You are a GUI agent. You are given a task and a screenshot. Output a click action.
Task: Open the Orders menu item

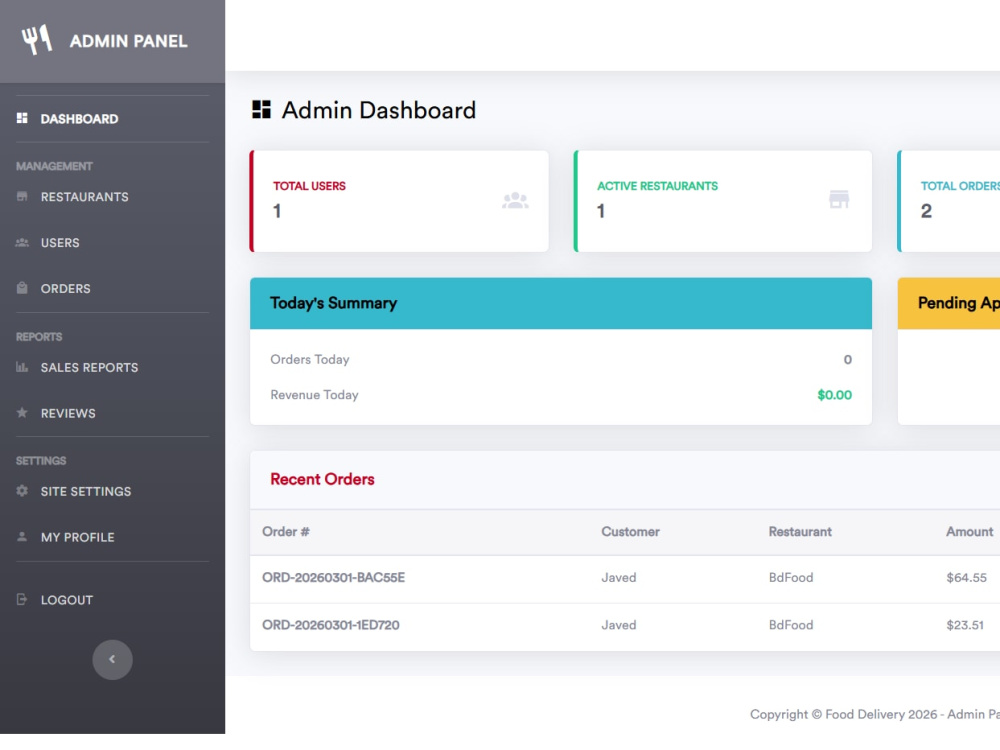[x=112, y=289]
